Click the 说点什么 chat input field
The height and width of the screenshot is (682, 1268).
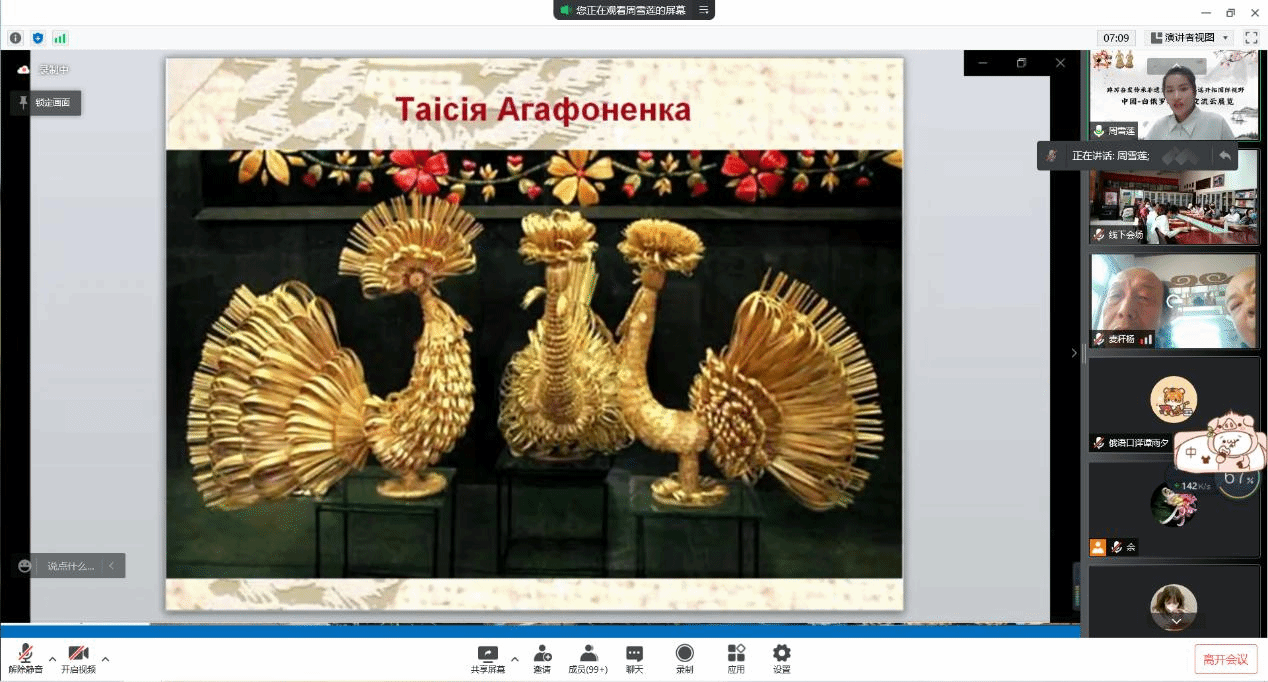point(70,566)
